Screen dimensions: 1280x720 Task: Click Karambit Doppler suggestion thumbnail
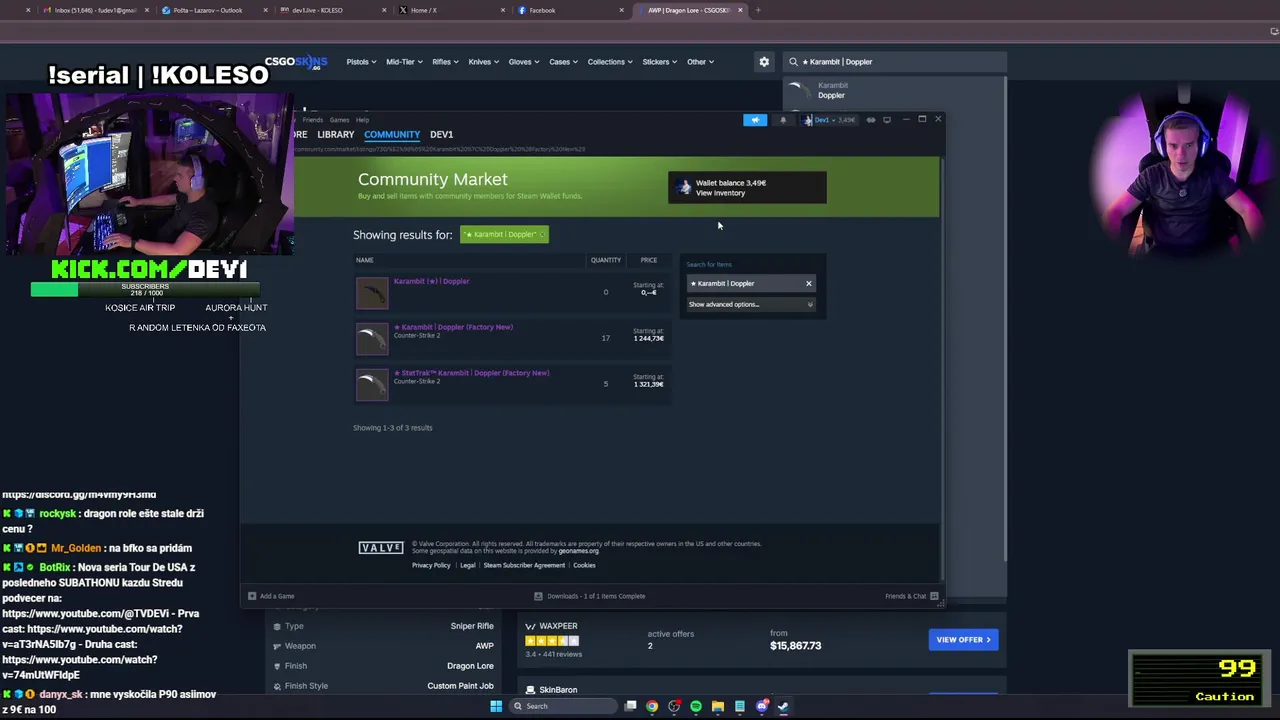pyautogui.click(x=797, y=89)
